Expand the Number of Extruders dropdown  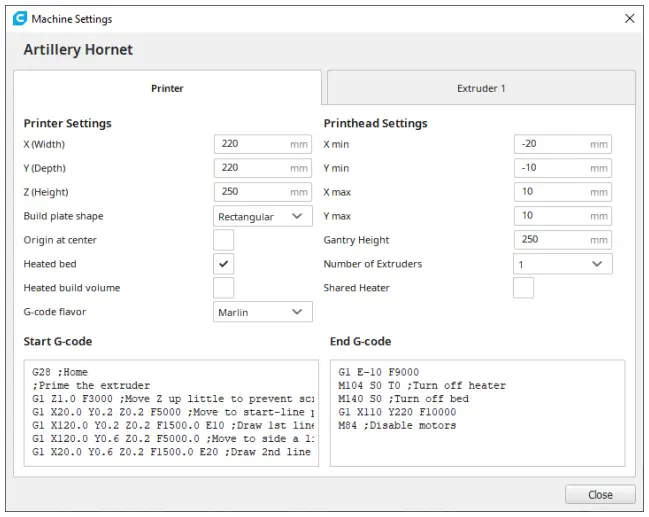562,264
